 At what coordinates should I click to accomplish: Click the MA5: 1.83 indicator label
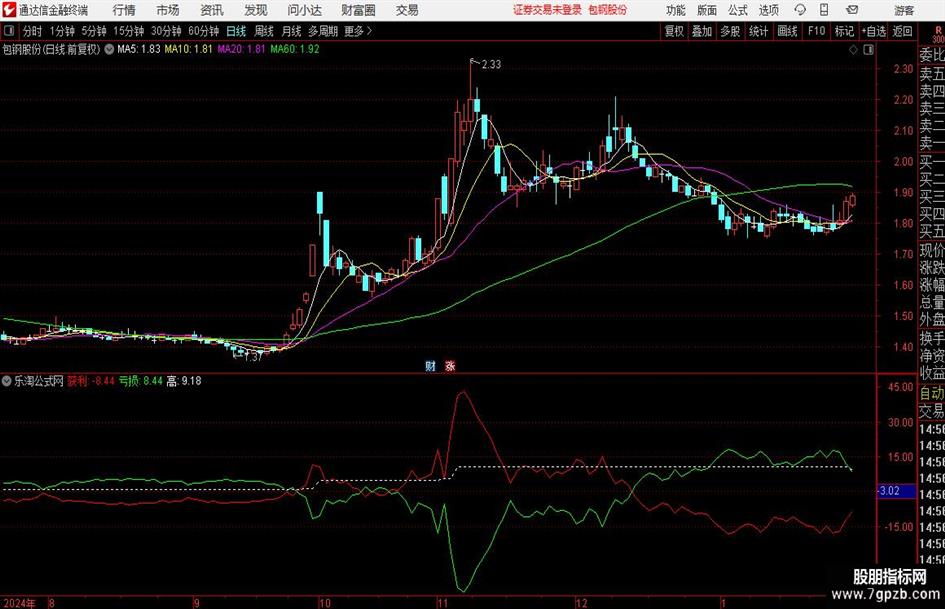139,49
